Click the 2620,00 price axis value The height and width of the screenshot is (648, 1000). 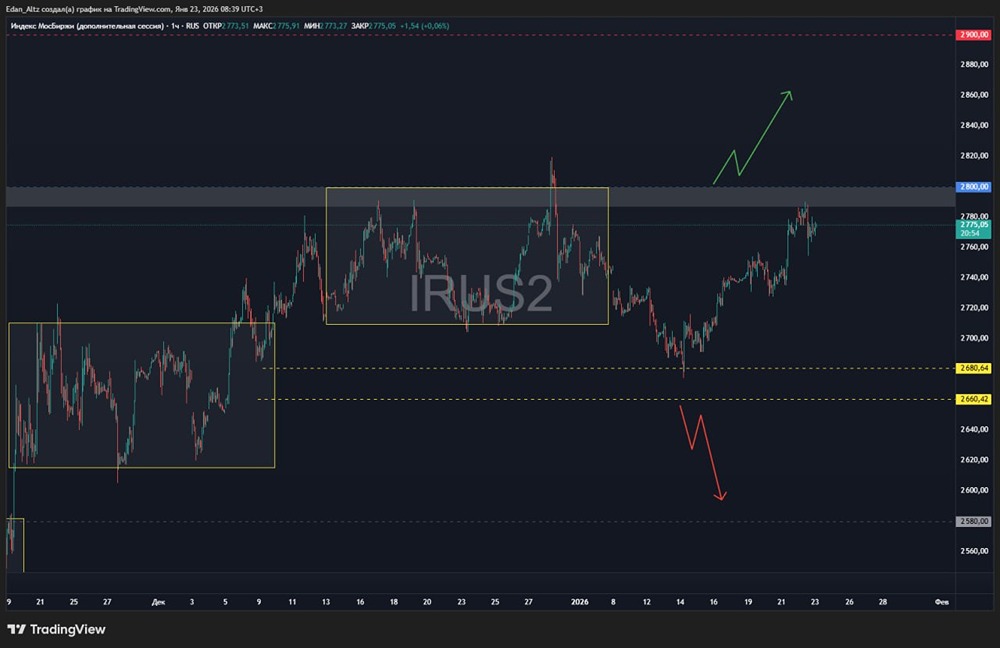(x=974, y=460)
